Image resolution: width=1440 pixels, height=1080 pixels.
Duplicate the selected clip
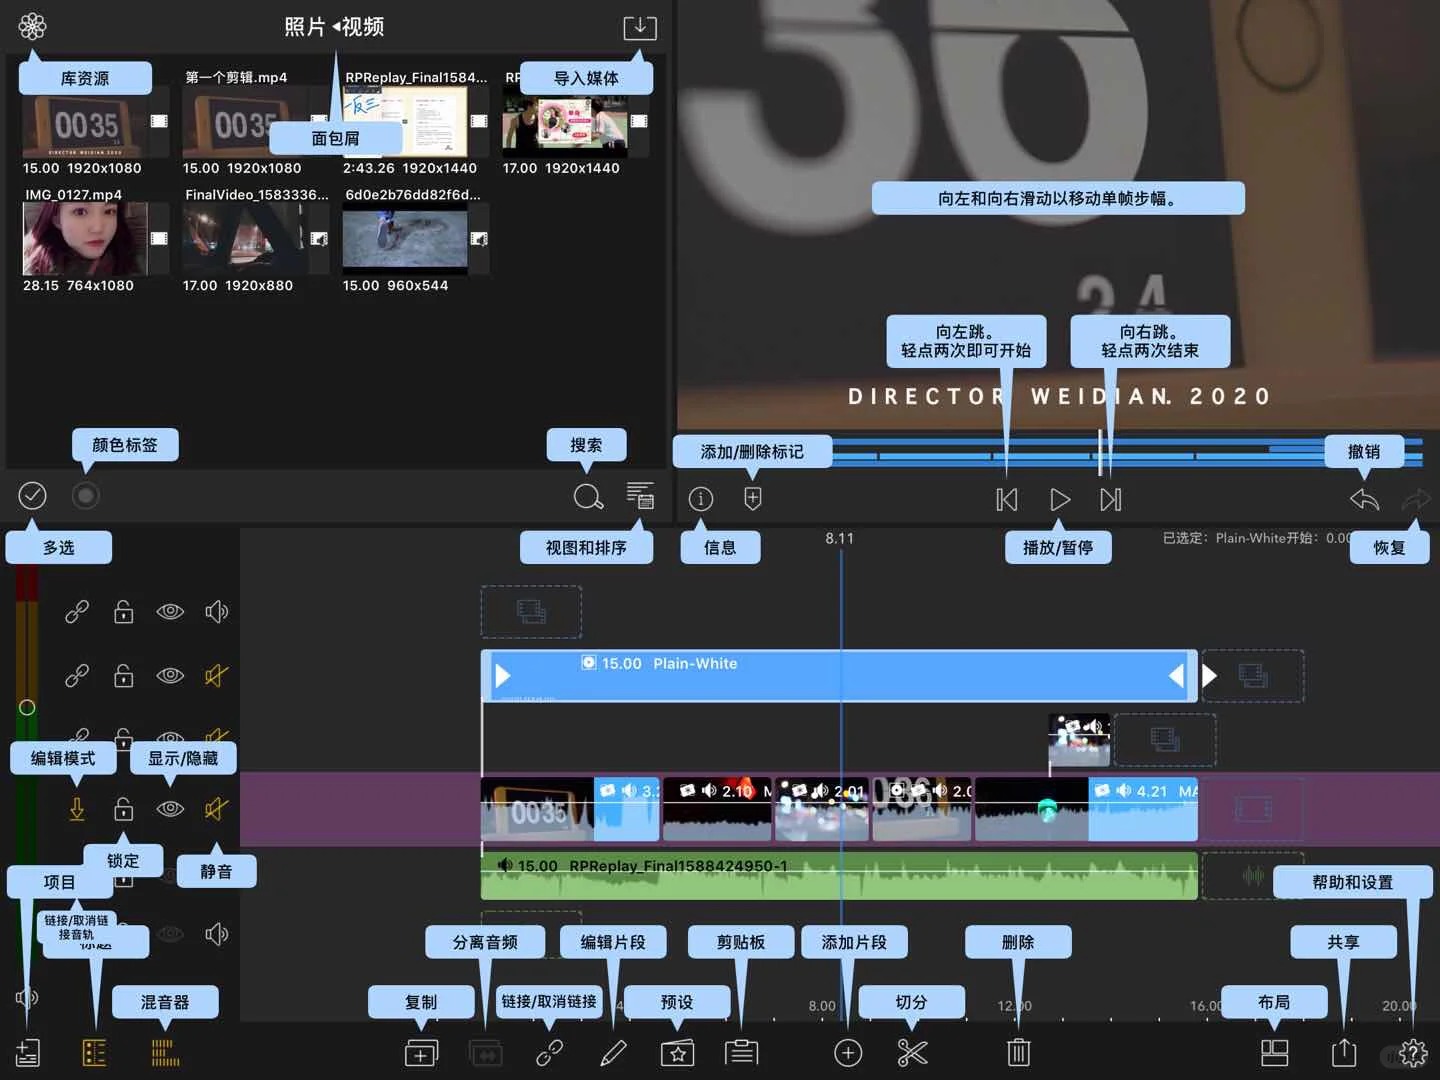tap(421, 1053)
